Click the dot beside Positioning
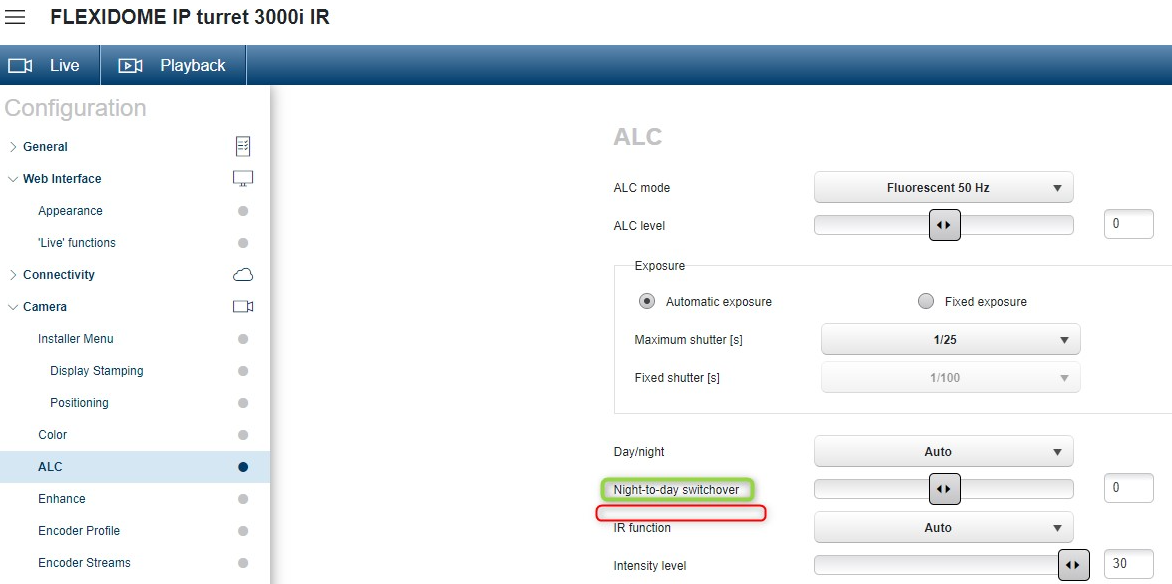1172x584 pixels. coord(243,403)
